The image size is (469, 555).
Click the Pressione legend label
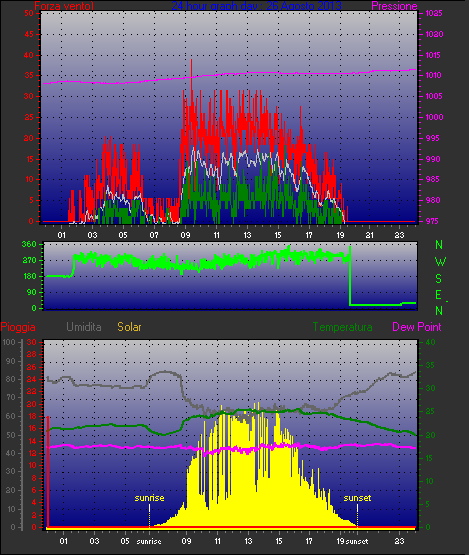394,6
